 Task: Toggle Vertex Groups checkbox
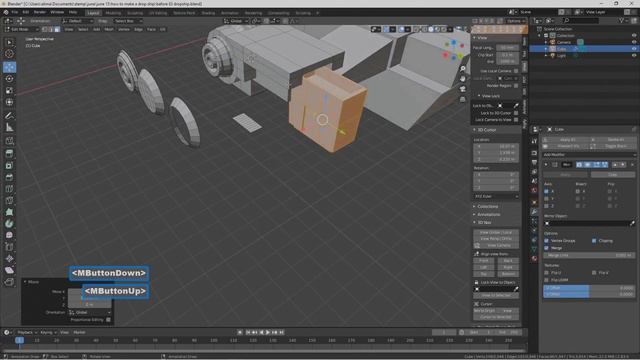tap(547, 241)
